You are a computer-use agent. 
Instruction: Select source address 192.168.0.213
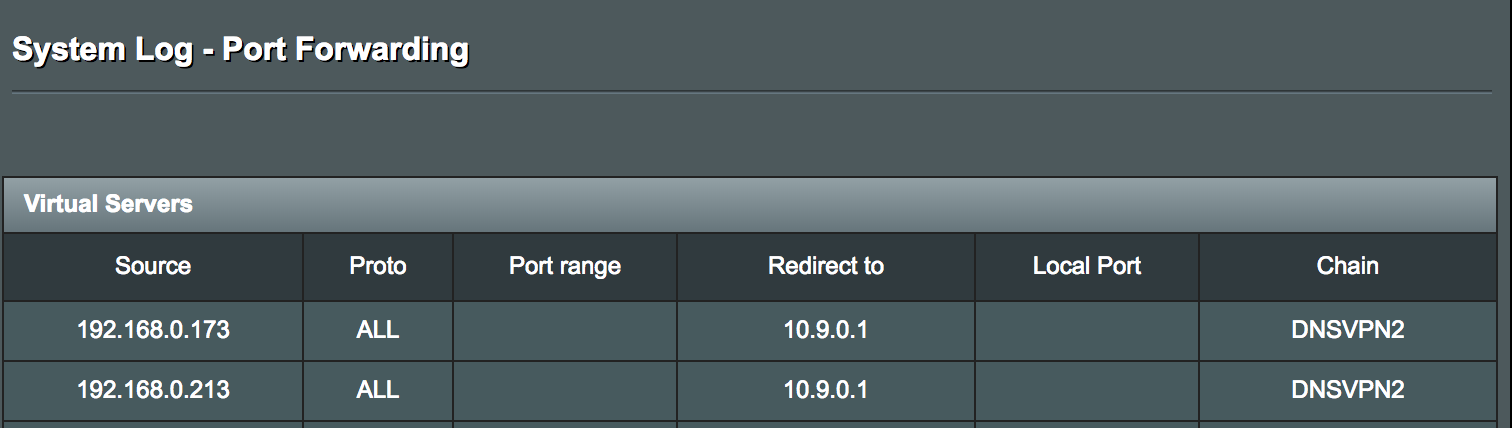tap(153, 390)
